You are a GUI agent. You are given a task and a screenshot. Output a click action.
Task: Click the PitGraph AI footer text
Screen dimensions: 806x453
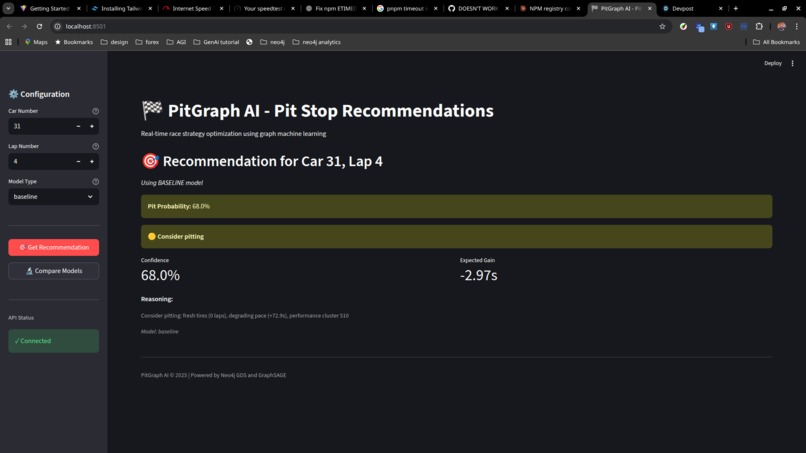point(213,375)
